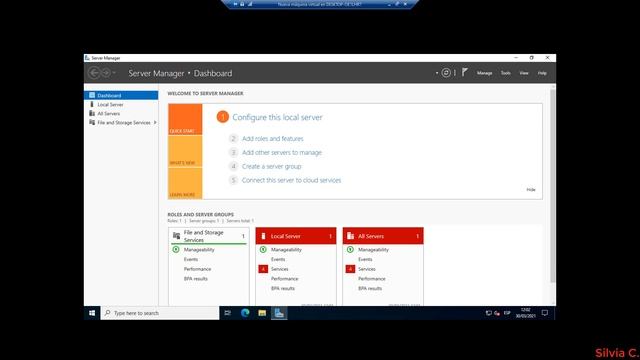640x360 pixels.
Task: Click red Services alert badge in All Servers tile
Action: pos(350,269)
